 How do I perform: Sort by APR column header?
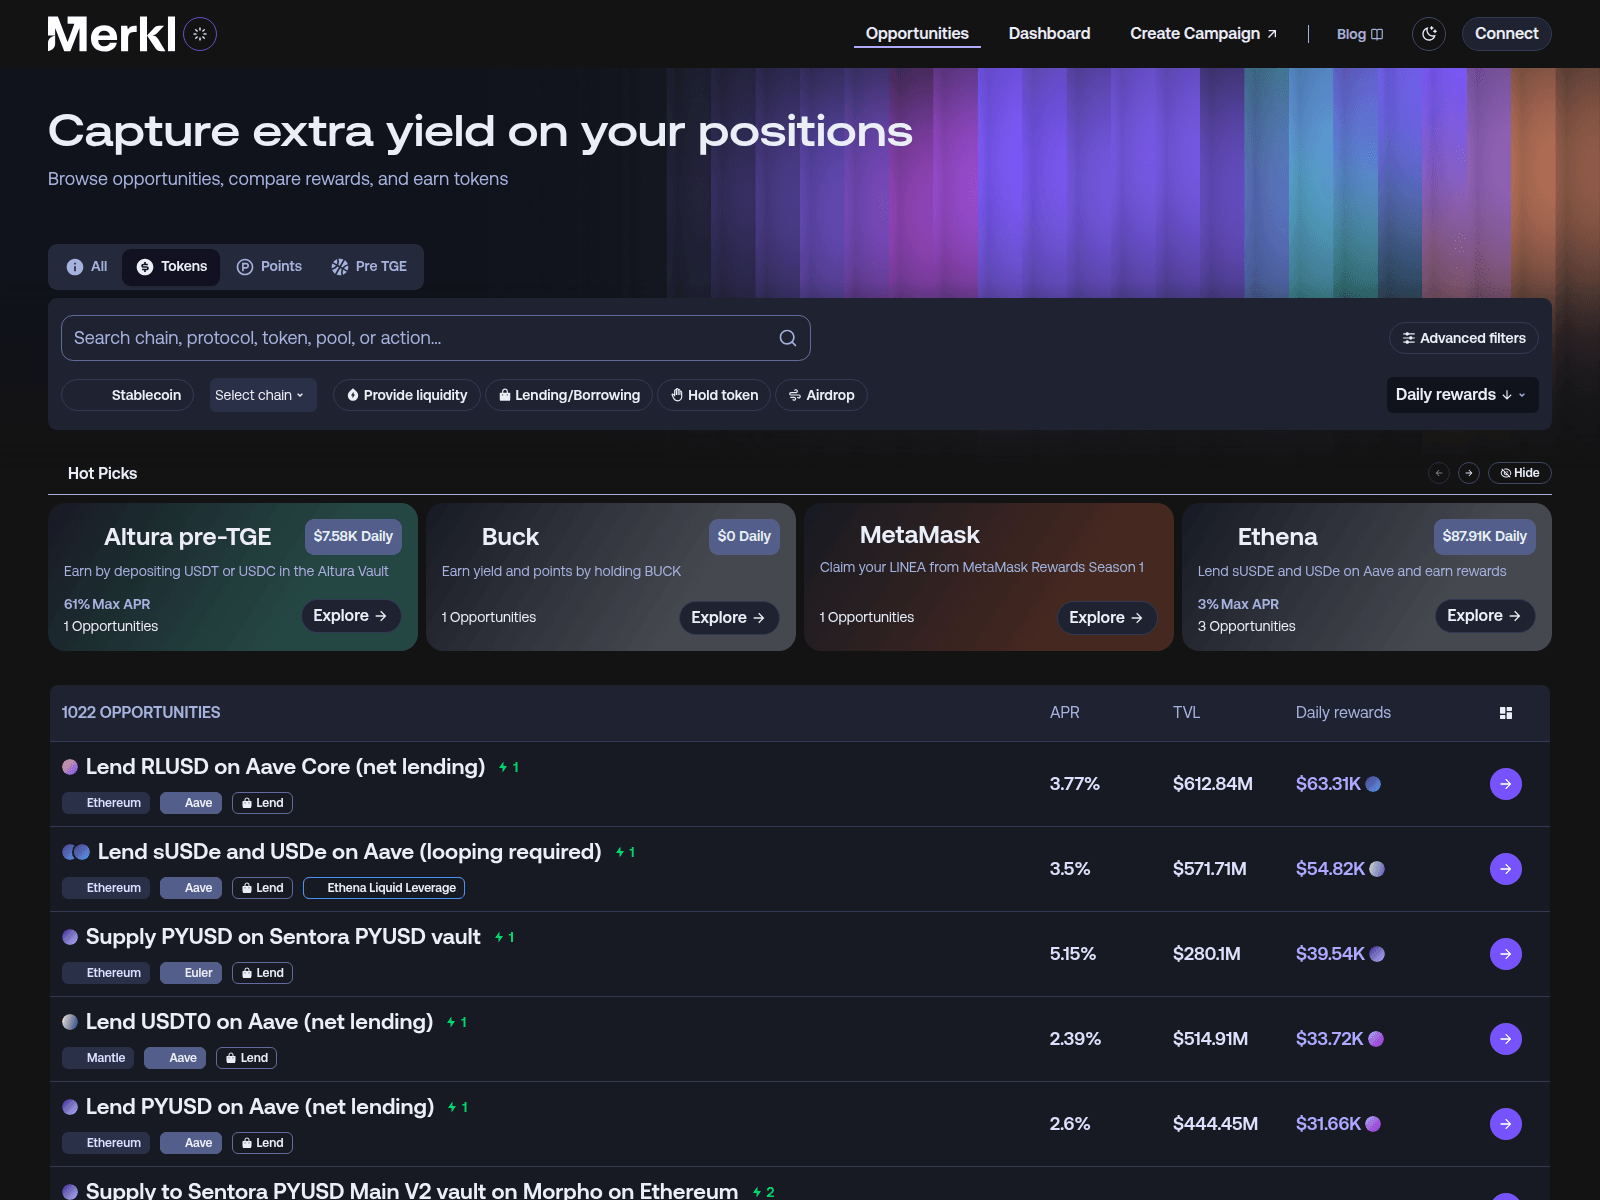coord(1065,713)
